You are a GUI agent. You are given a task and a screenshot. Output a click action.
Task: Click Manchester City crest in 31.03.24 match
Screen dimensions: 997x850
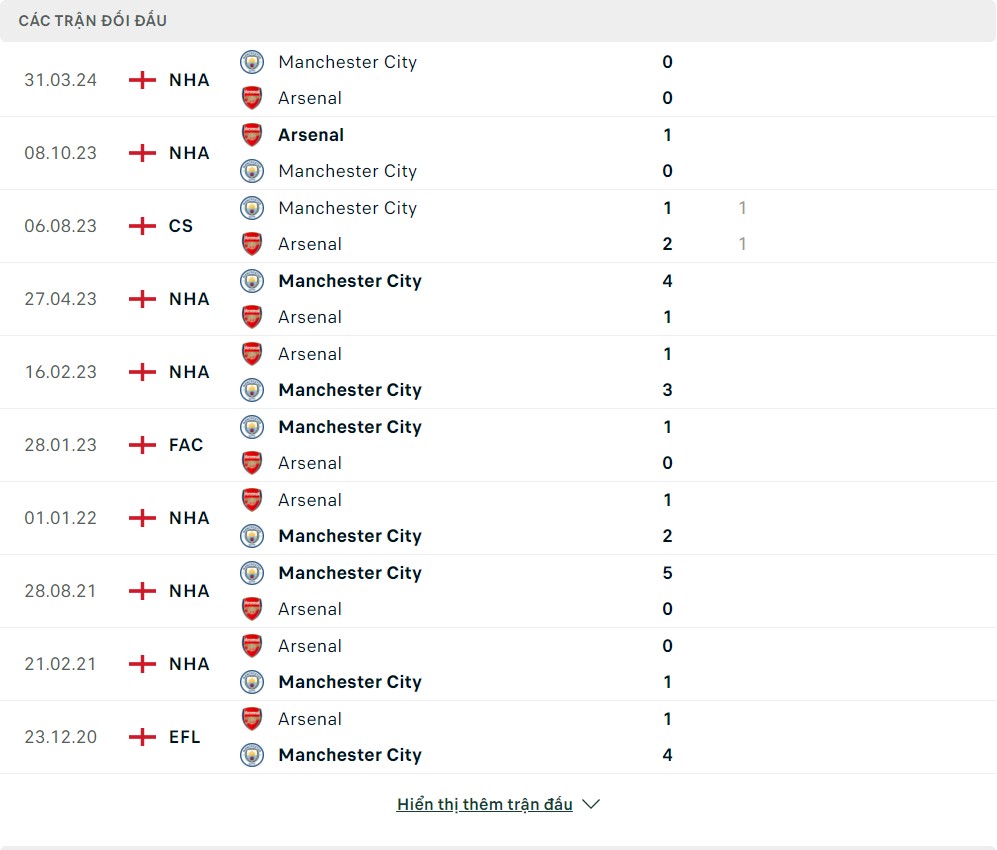click(x=252, y=62)
